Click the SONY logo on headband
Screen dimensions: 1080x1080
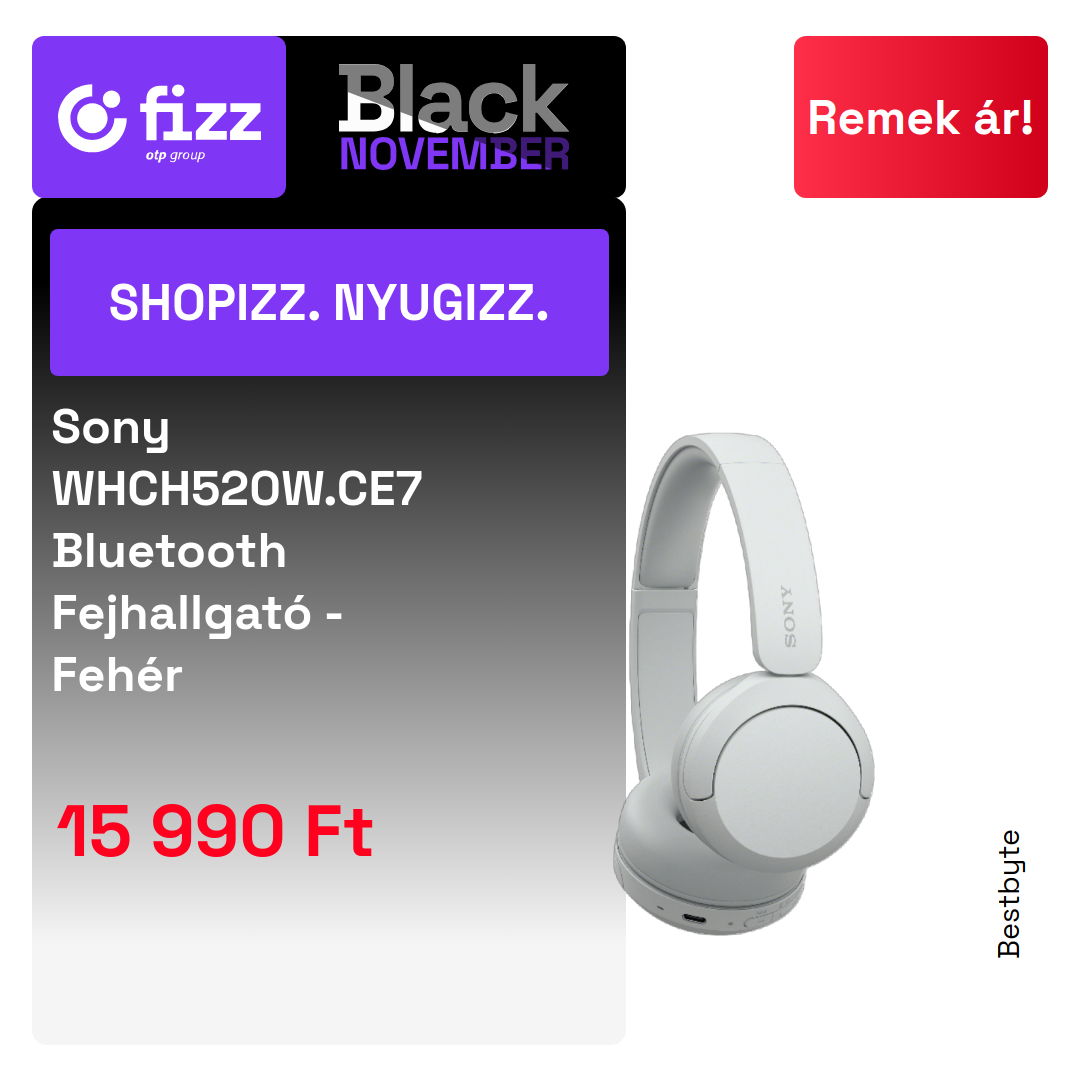[789, 616]
